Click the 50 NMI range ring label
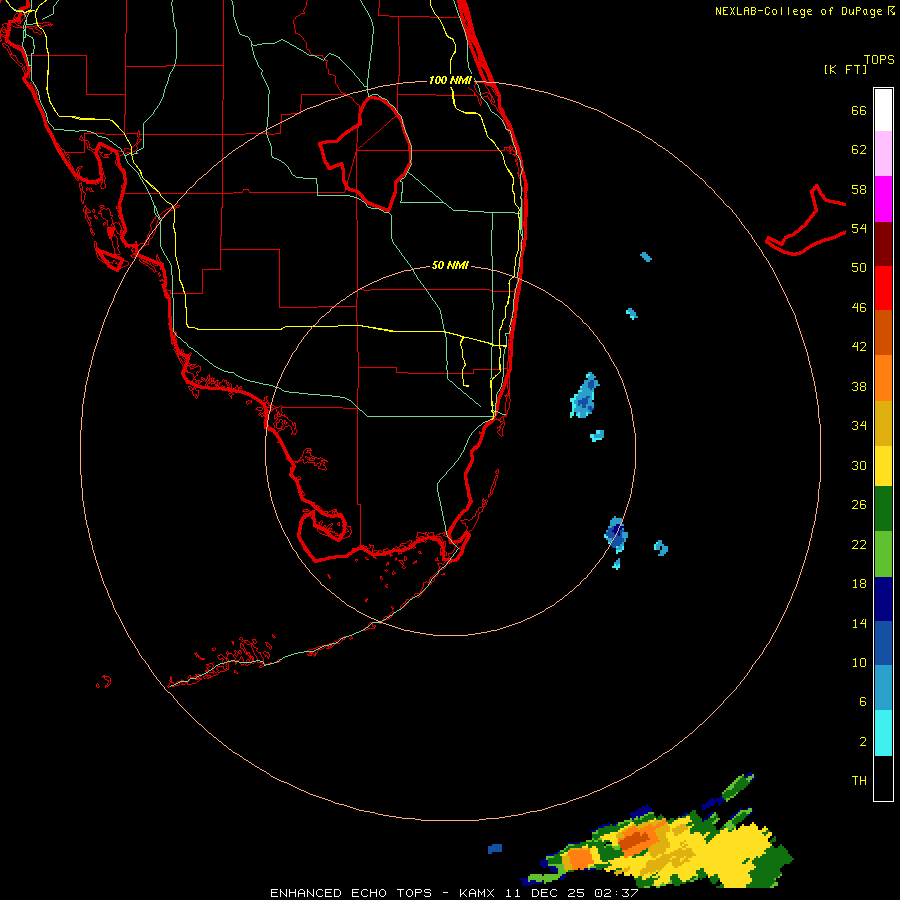This screenshot has width=900, height=900. click(x=450, y=265)
